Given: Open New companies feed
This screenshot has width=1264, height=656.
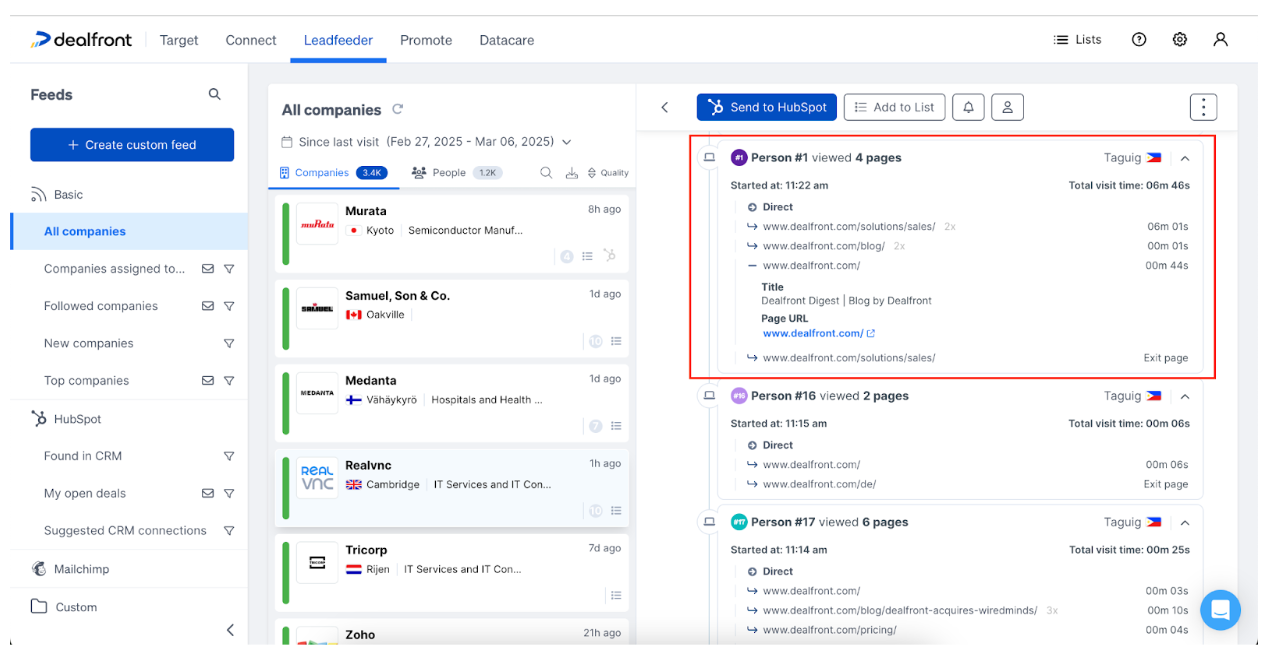Looking at the screenshot, I should [x=88, y=343].
